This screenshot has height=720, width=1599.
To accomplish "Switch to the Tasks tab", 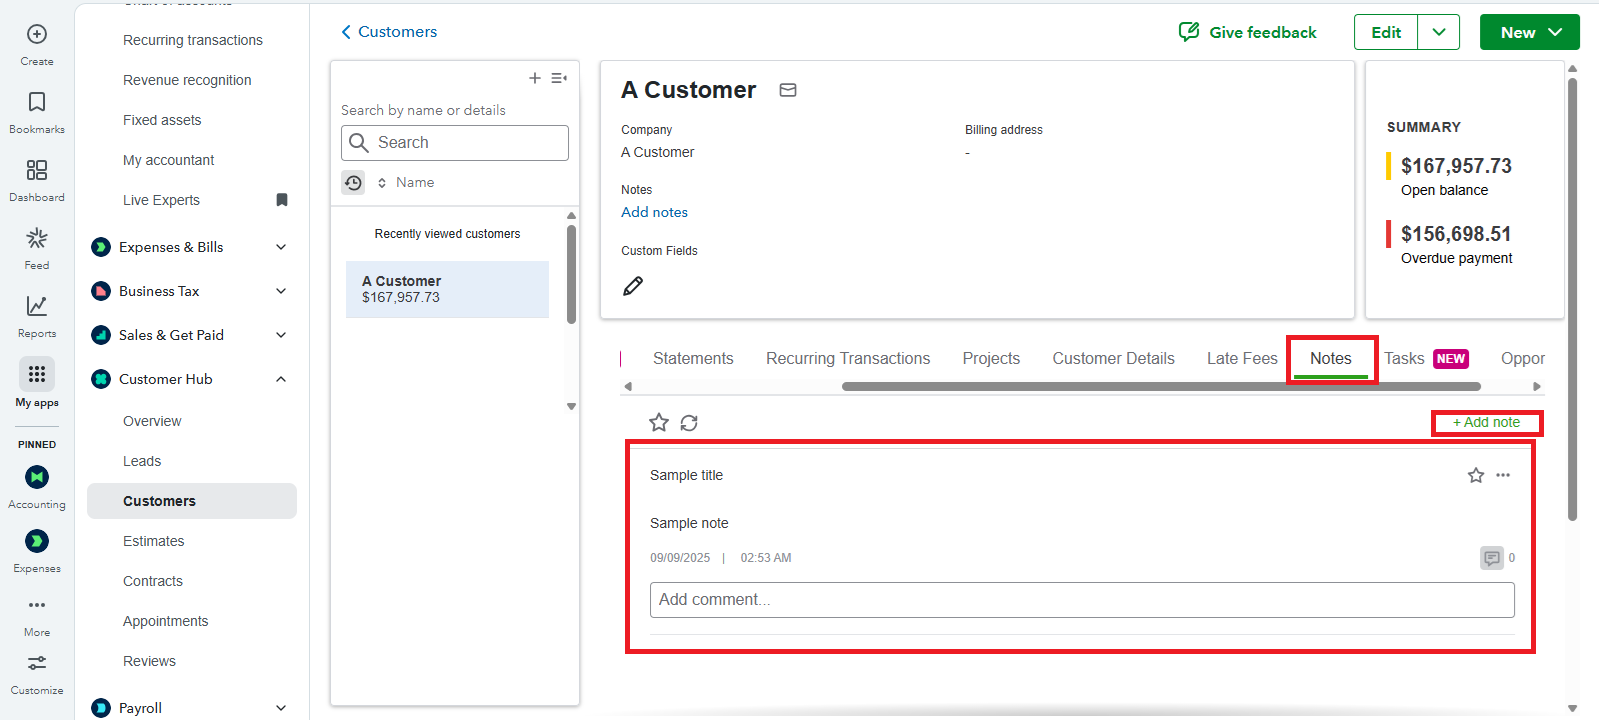I will click(x=1404, y=359).
